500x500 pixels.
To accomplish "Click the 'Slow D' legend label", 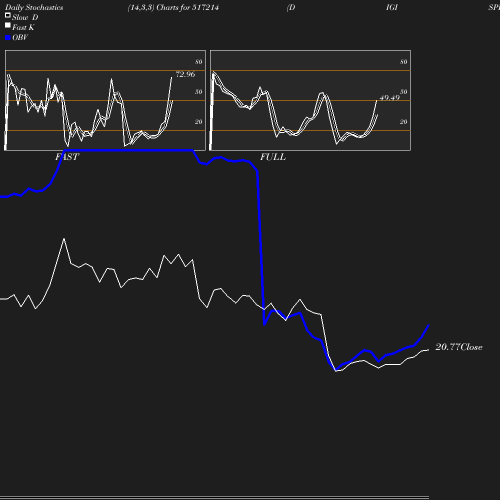I will (25, 17).
